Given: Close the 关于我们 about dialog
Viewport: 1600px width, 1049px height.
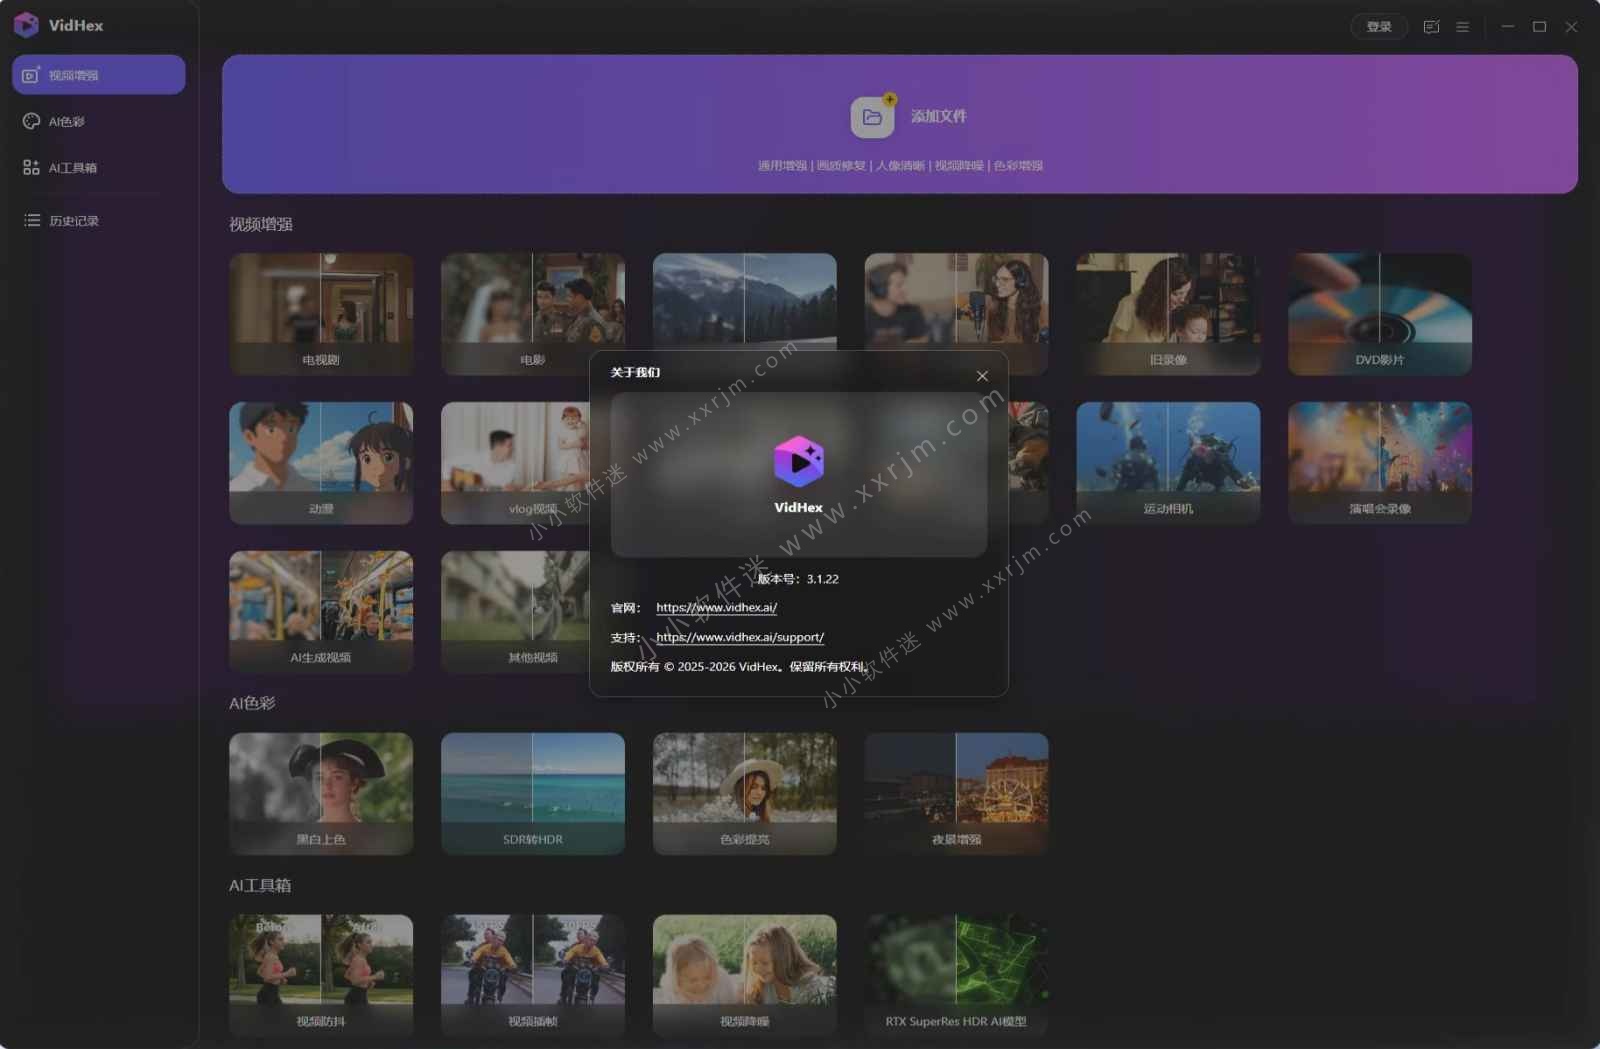Looking at the screenshot, I should coord(982,376).
